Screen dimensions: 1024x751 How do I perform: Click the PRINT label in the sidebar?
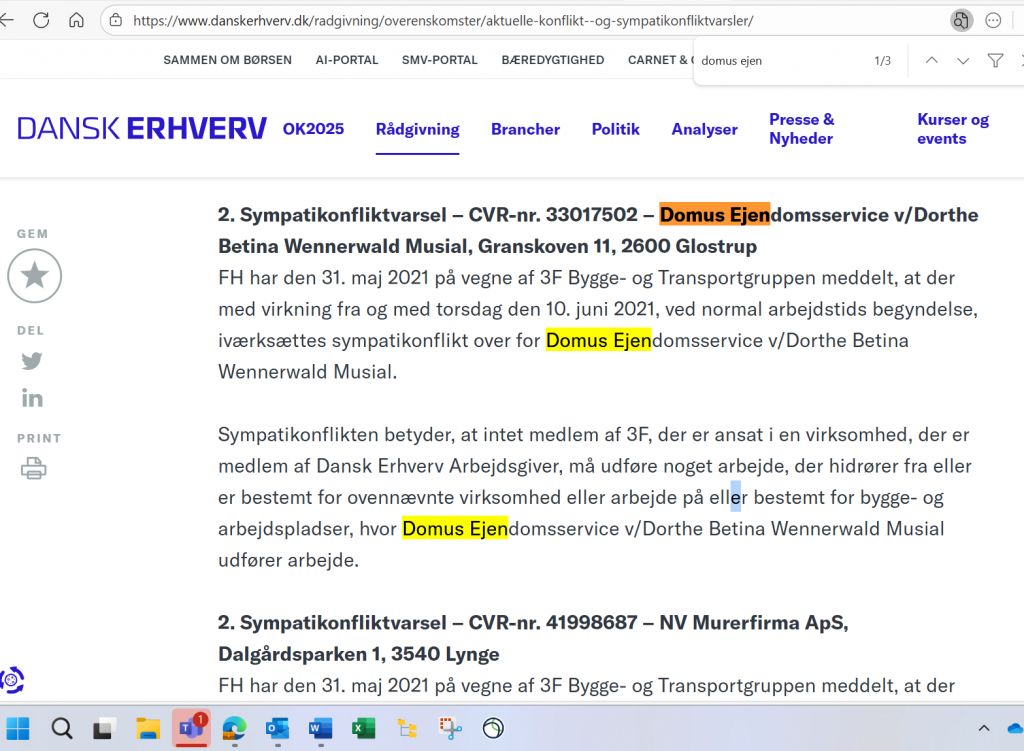point(39,438)
